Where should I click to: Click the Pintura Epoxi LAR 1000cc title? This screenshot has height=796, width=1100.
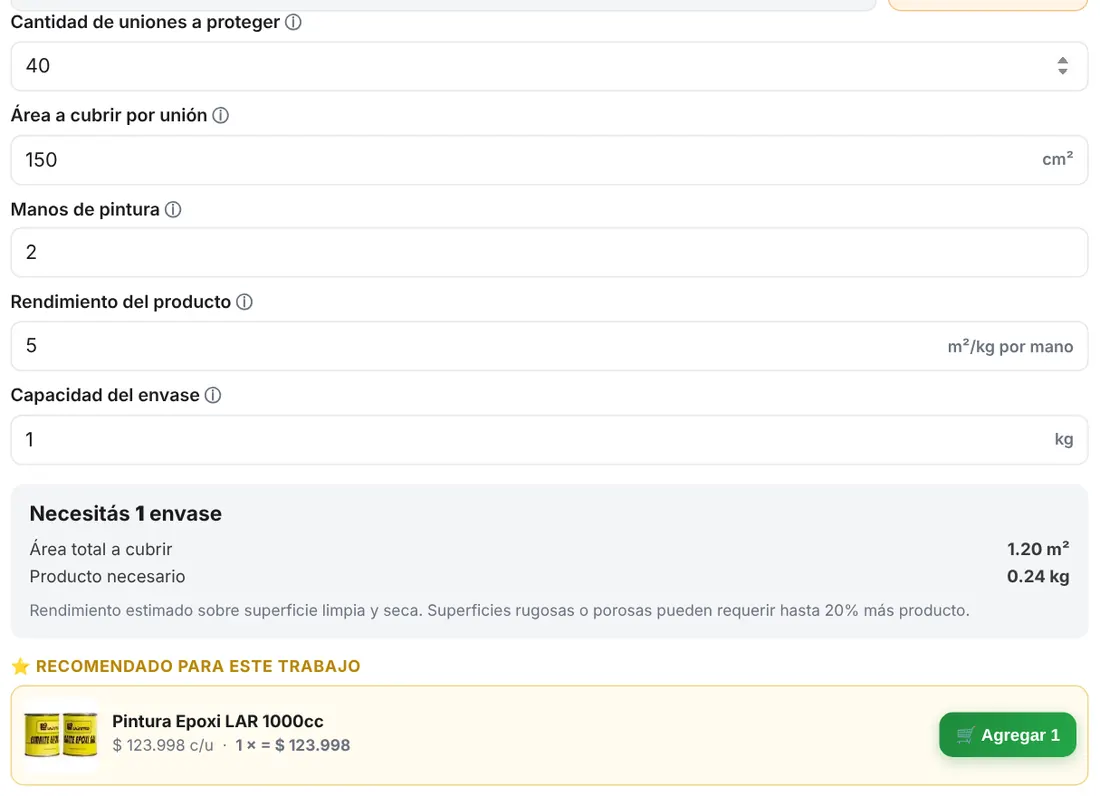point(217,722)
